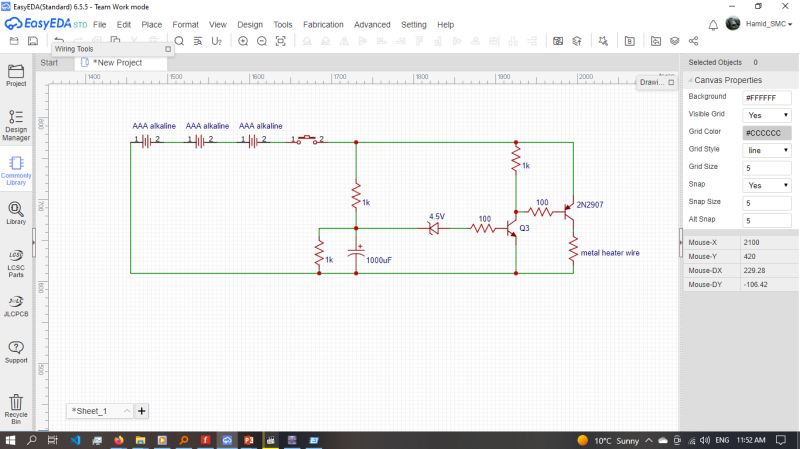
Task: Open the Hamid_SMC account dropdown
Action: pyautogui.click(x=769, y=24)
